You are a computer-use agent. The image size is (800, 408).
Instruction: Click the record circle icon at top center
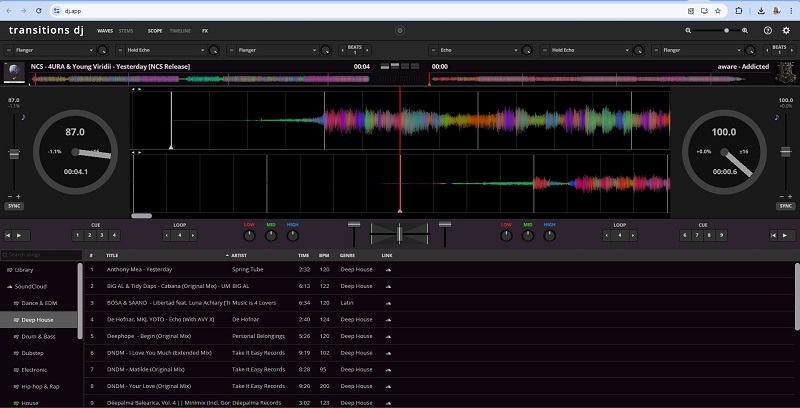(400, 31)
